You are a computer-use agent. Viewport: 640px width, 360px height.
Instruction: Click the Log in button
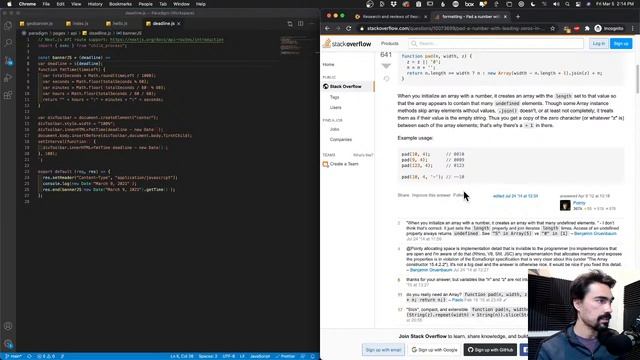click(x=599, y=44)
